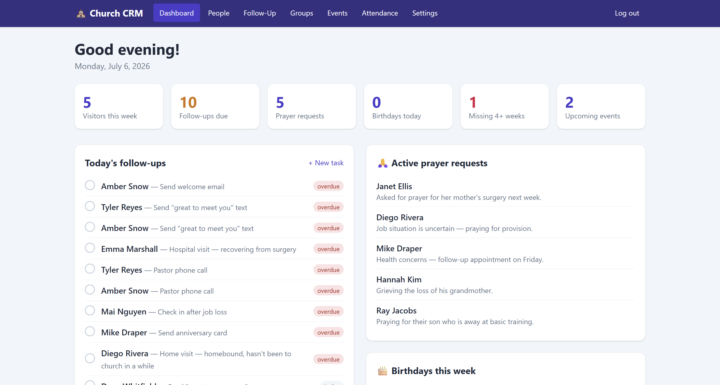Click the overdue badge on Emma Marshall's task
This screenshot has width=720, height=385.
[x=328, y=249]
